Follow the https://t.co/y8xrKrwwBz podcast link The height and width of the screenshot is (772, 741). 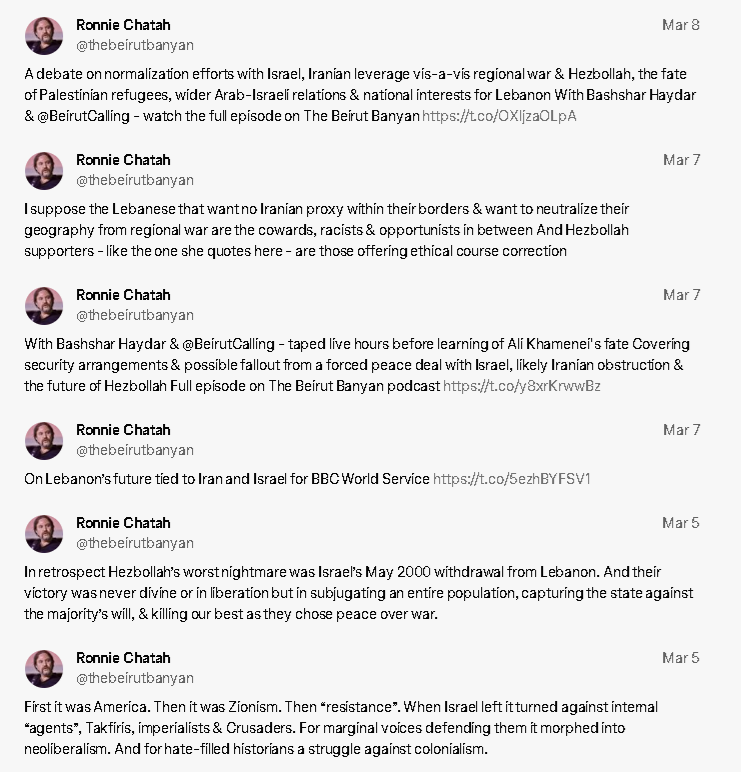[x=521, y=386]
